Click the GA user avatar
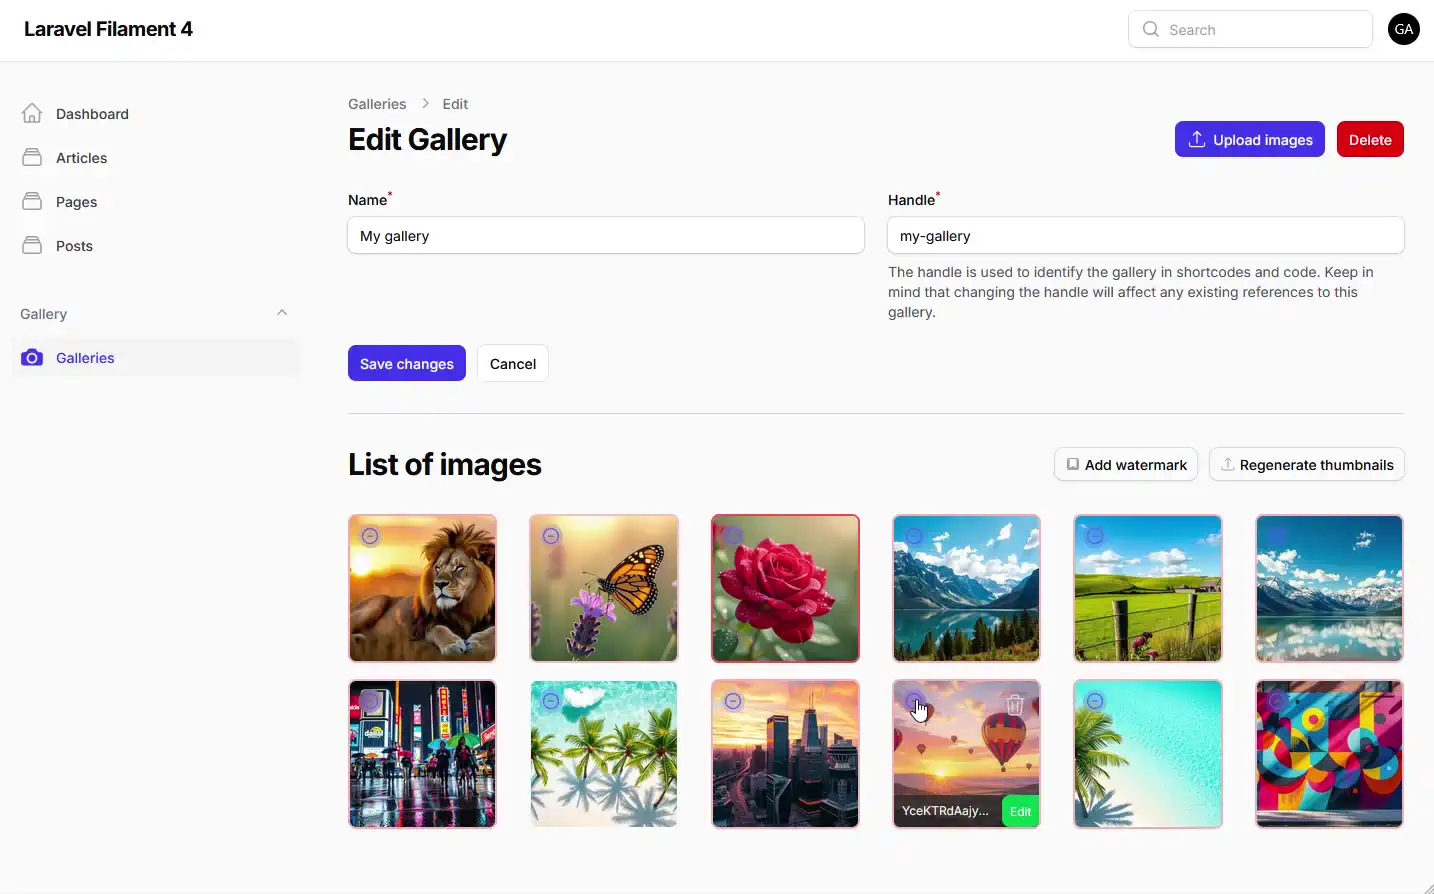 [1403, 29]
